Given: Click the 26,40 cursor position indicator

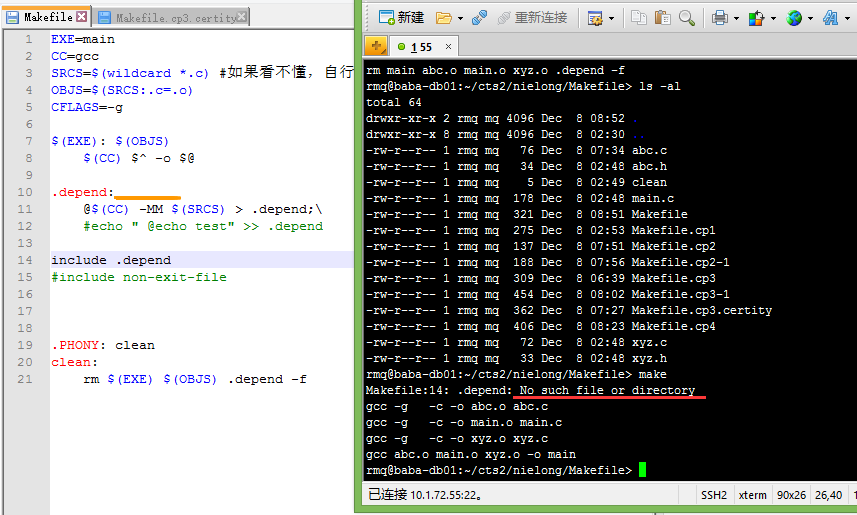Looking at the screenshot, I should click(x=829, y=495).
